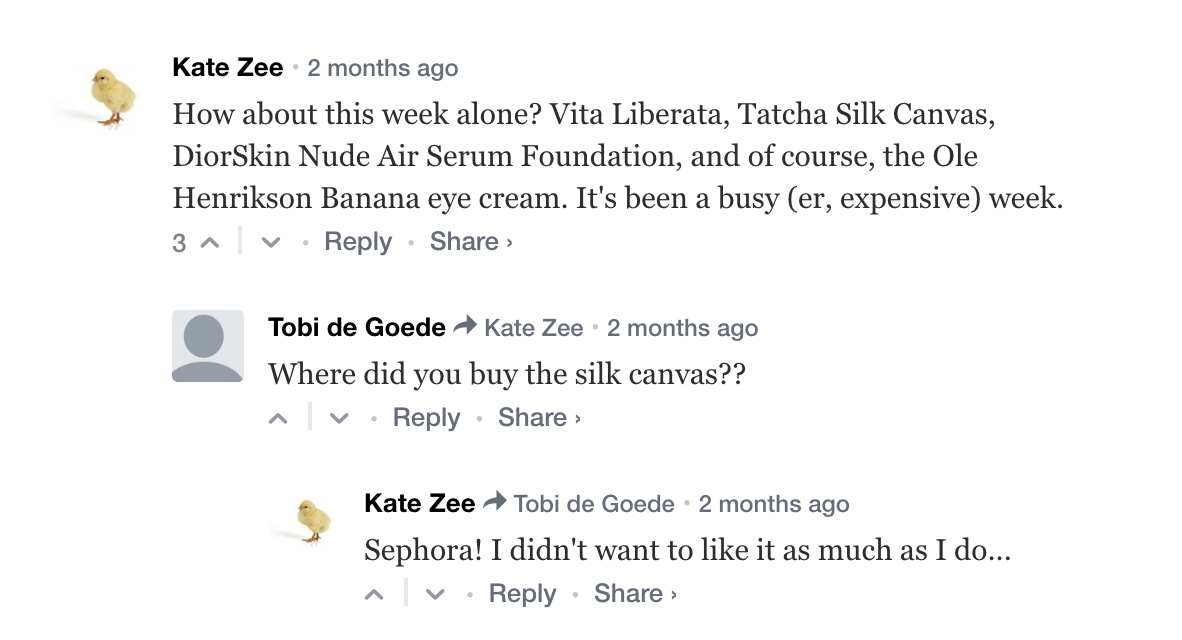Reply to the Sephora comment
The image size is (1182, 640).
point(522,594)
